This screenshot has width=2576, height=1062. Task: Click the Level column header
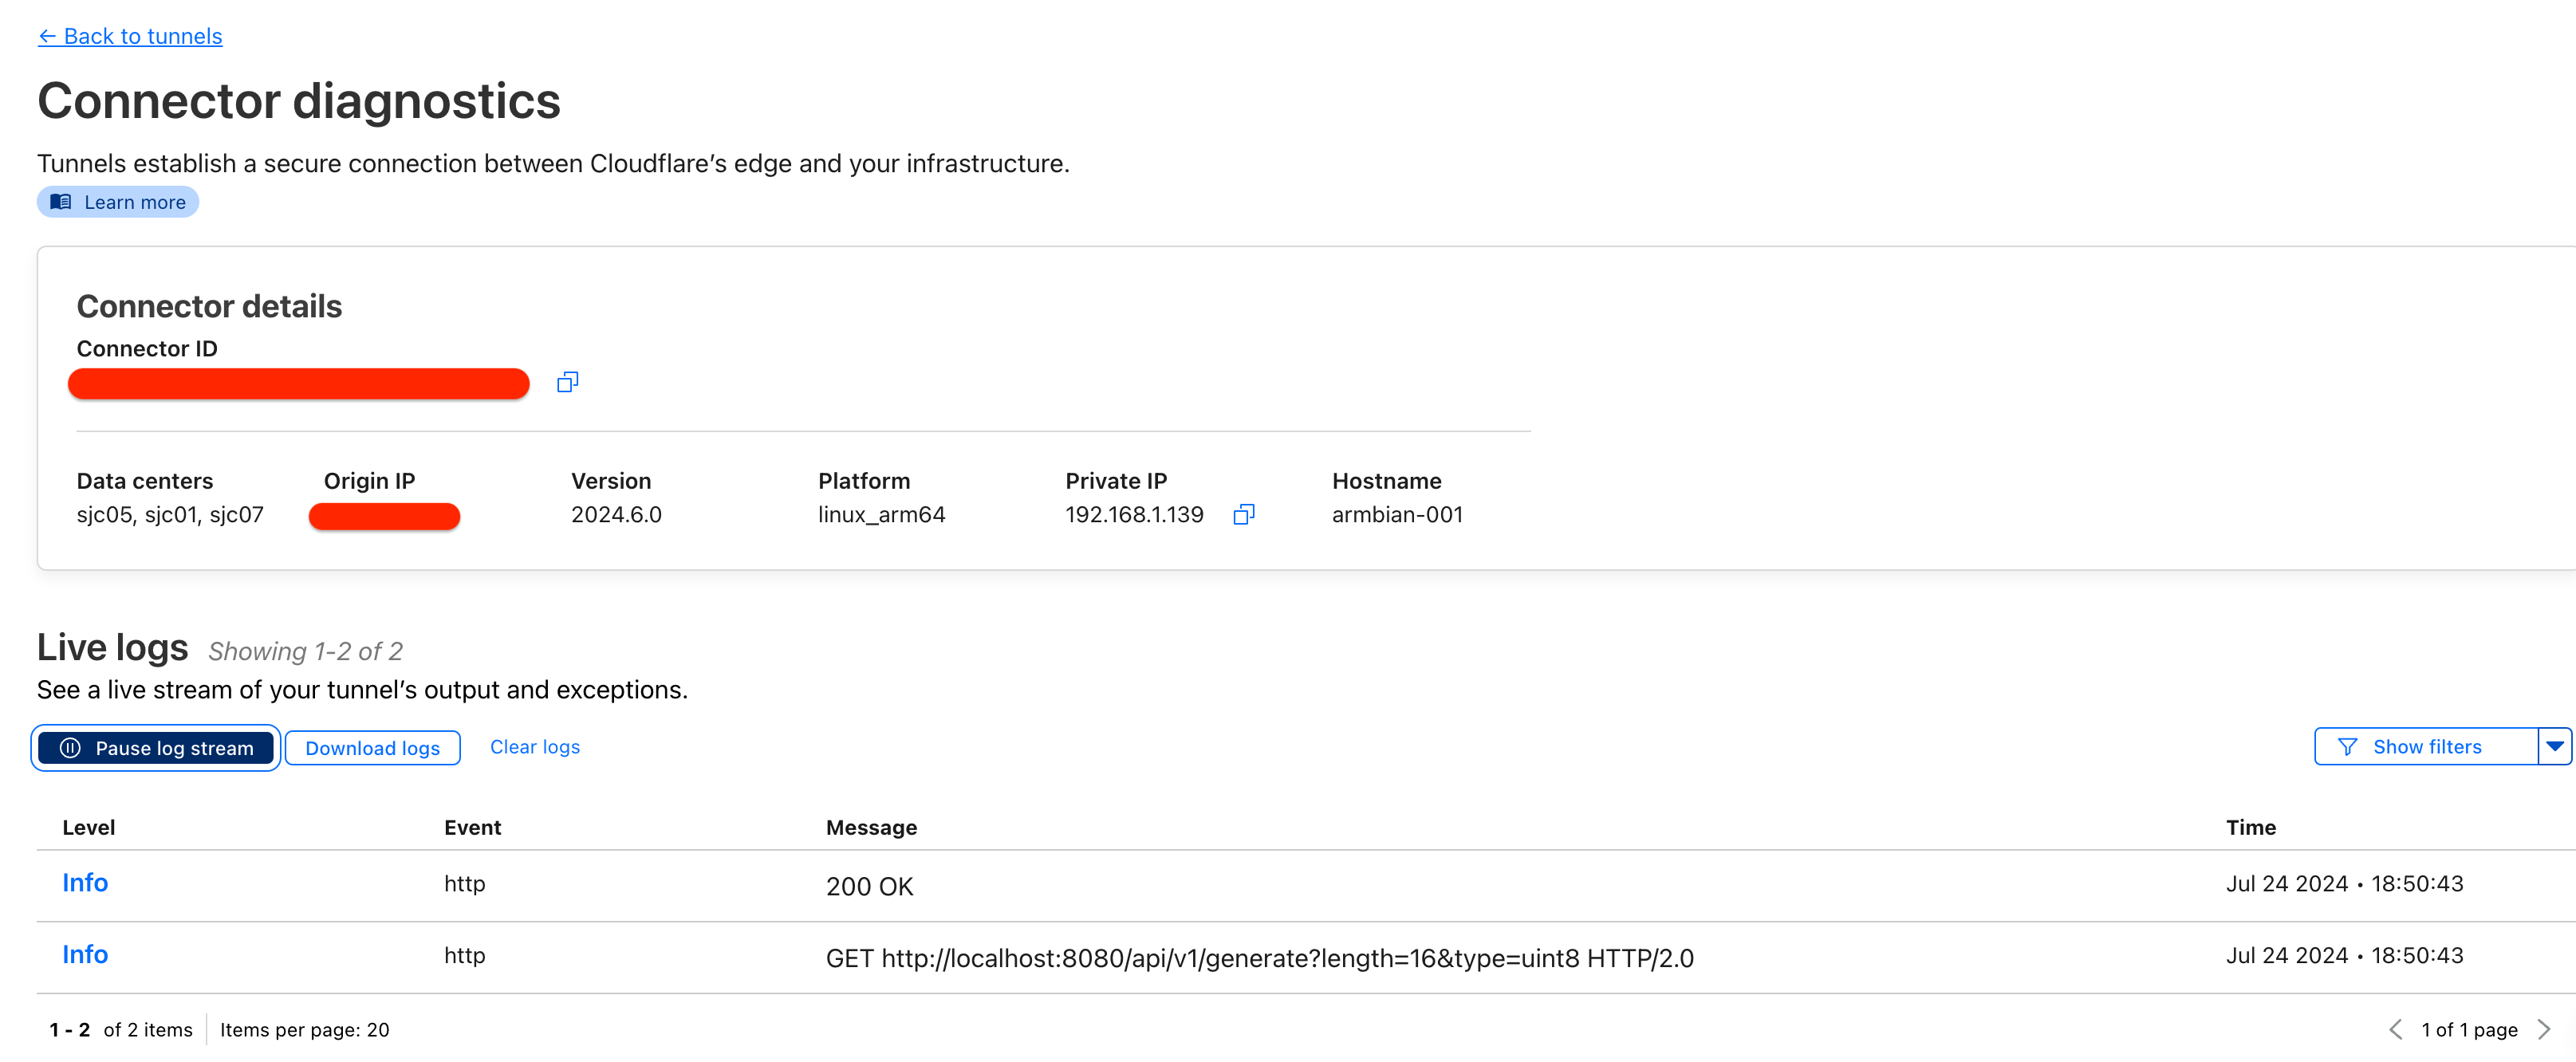pyautogui.click(x=88, y=827)
